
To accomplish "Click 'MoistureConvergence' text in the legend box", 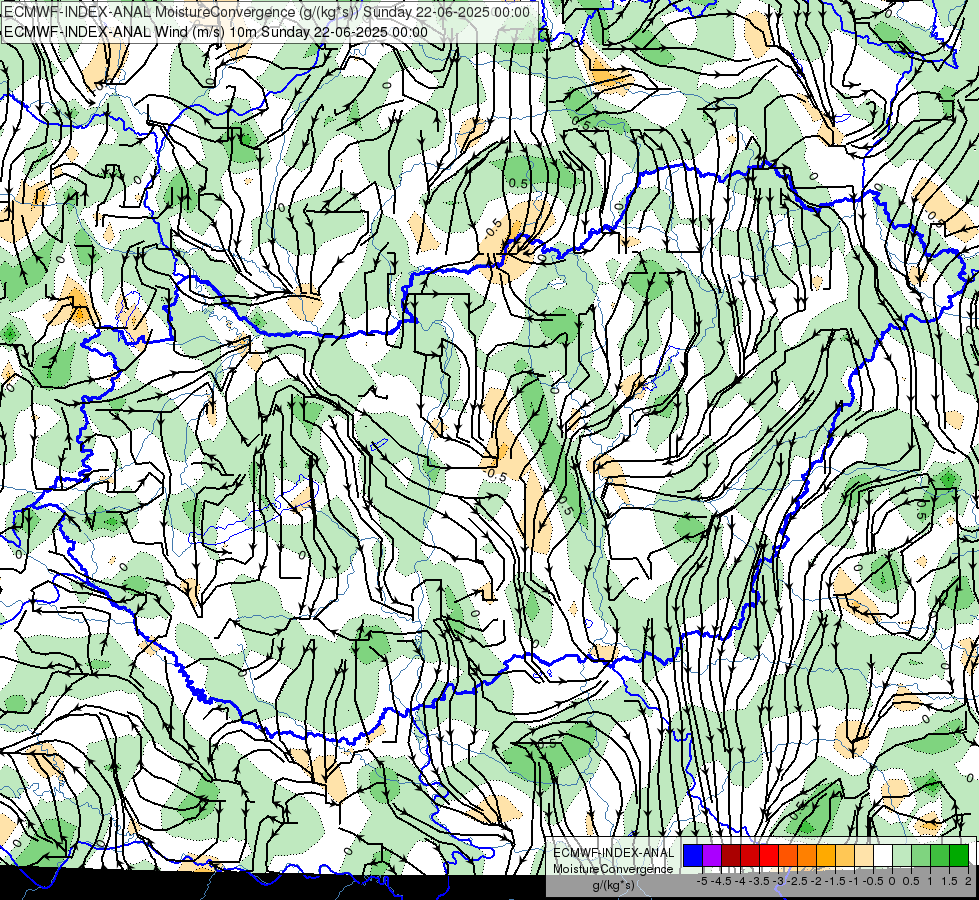I will 613,869.
